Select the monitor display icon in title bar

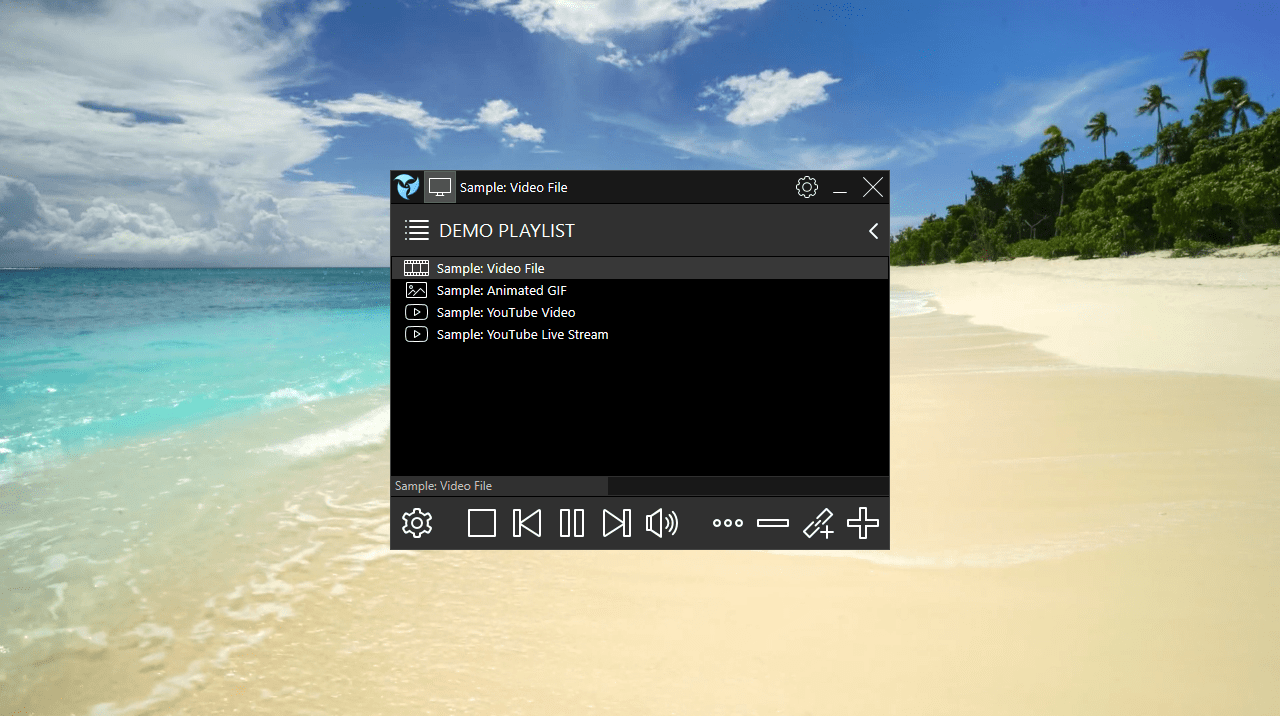(440, 187)
